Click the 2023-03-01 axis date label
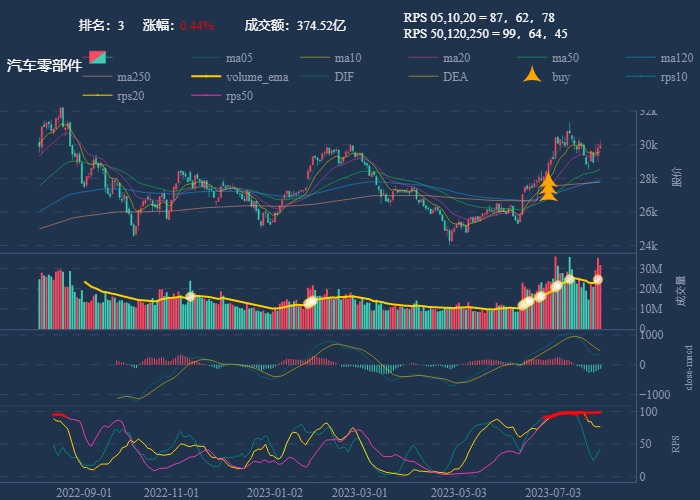Viewport: 700px width, 500px height. point(359,492)
